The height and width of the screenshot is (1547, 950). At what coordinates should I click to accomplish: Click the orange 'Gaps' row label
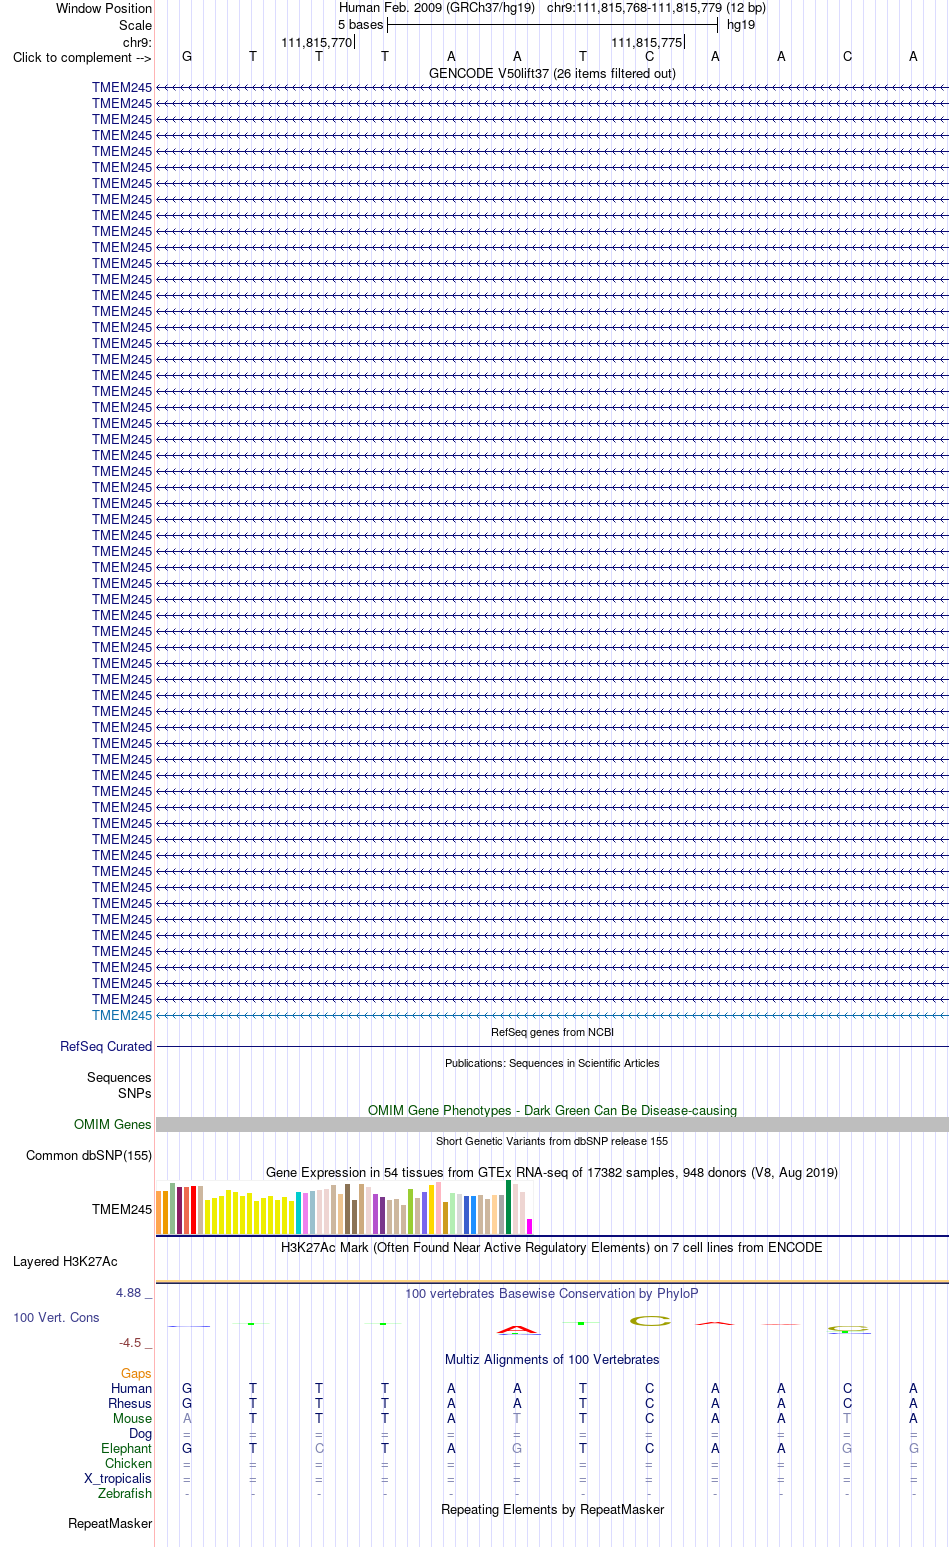click(x=137, y=1373)
